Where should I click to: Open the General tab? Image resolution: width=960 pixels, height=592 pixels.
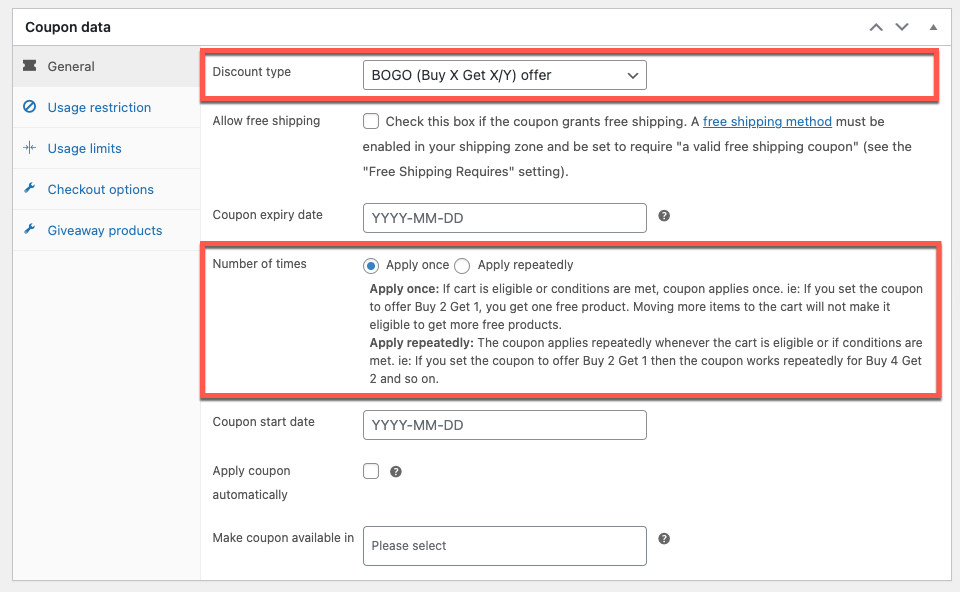[x=107, y=66]
